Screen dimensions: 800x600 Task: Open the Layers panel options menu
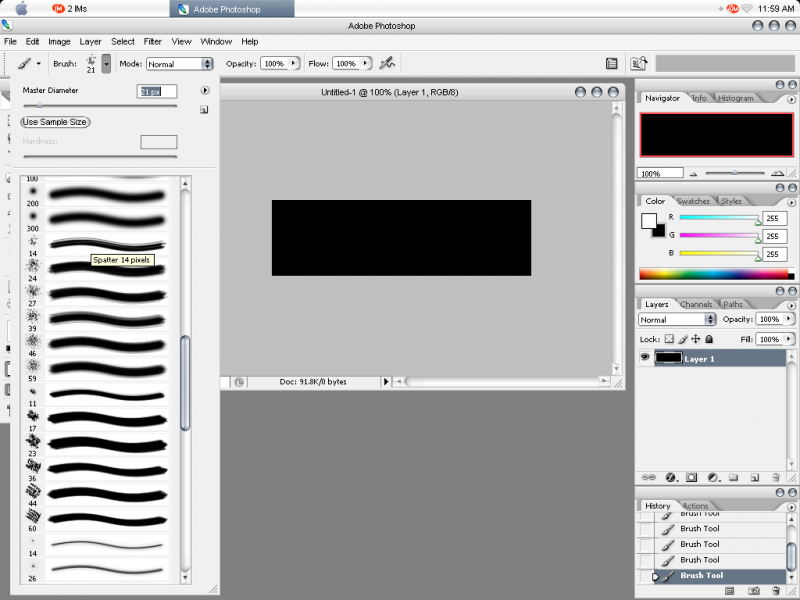tap(791, 306)
